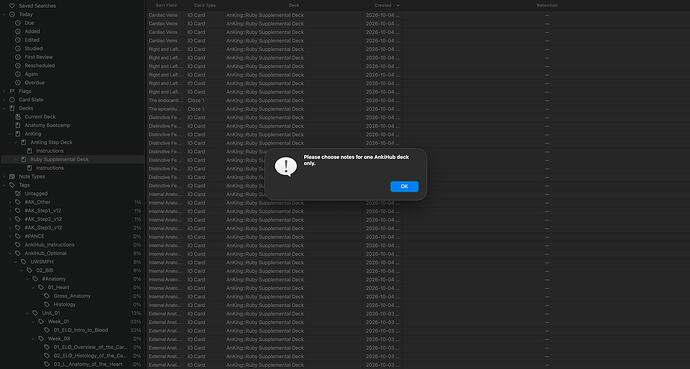Click the clock icon next to Added
The height and width of the screenshot is (369, 690).
[18, 32]
